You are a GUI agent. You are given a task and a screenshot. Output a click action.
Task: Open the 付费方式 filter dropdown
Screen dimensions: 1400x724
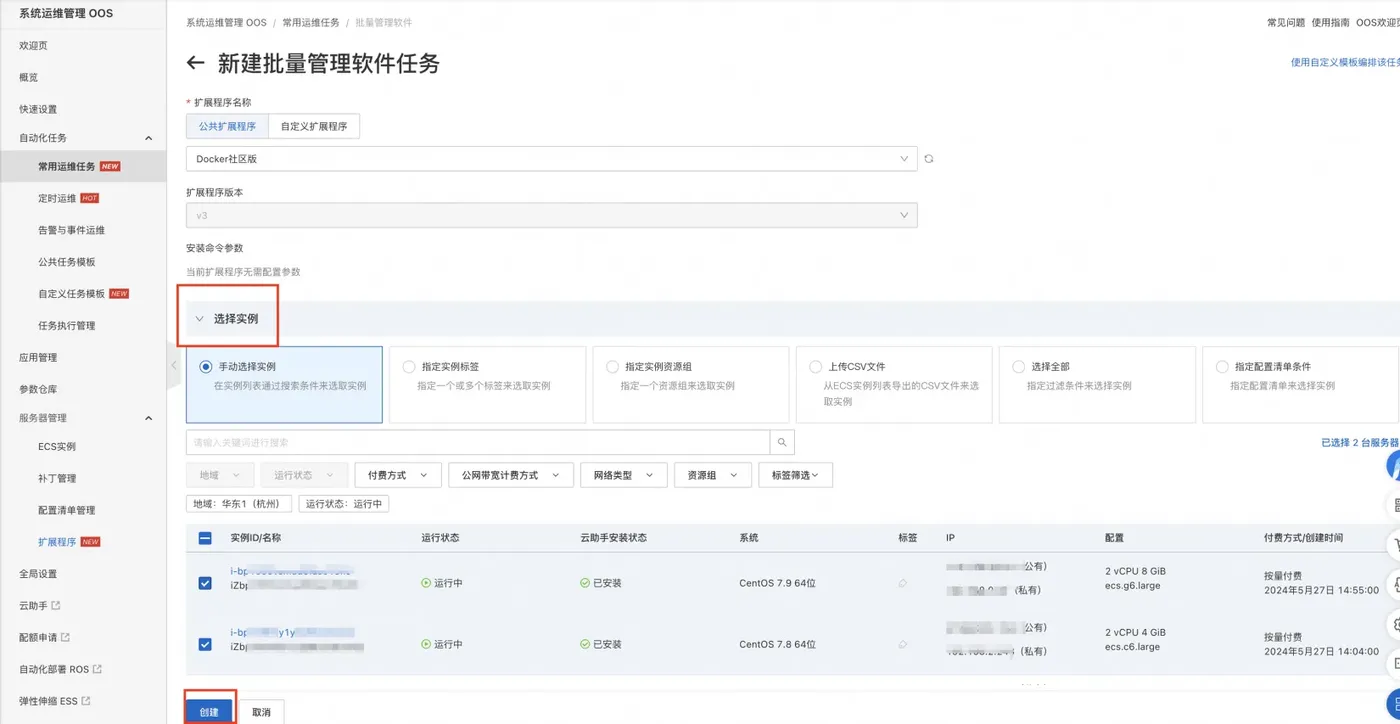(397, 475)
